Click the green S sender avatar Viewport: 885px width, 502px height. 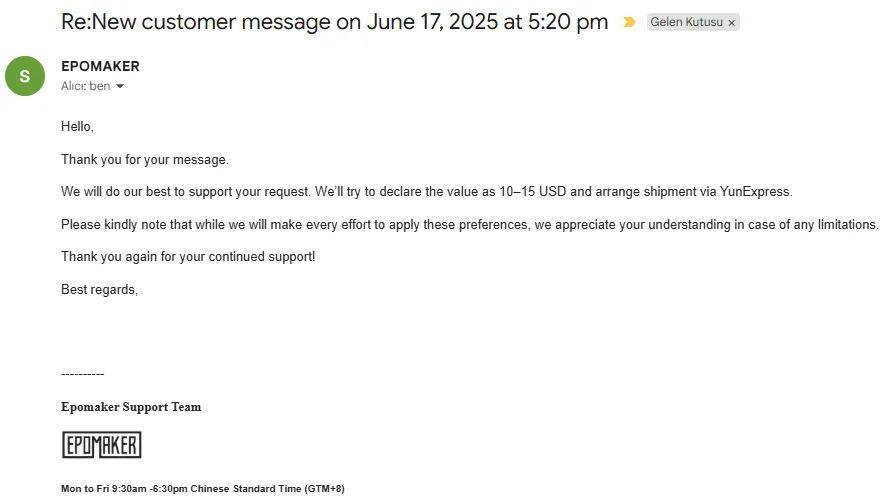pos(25,76)
